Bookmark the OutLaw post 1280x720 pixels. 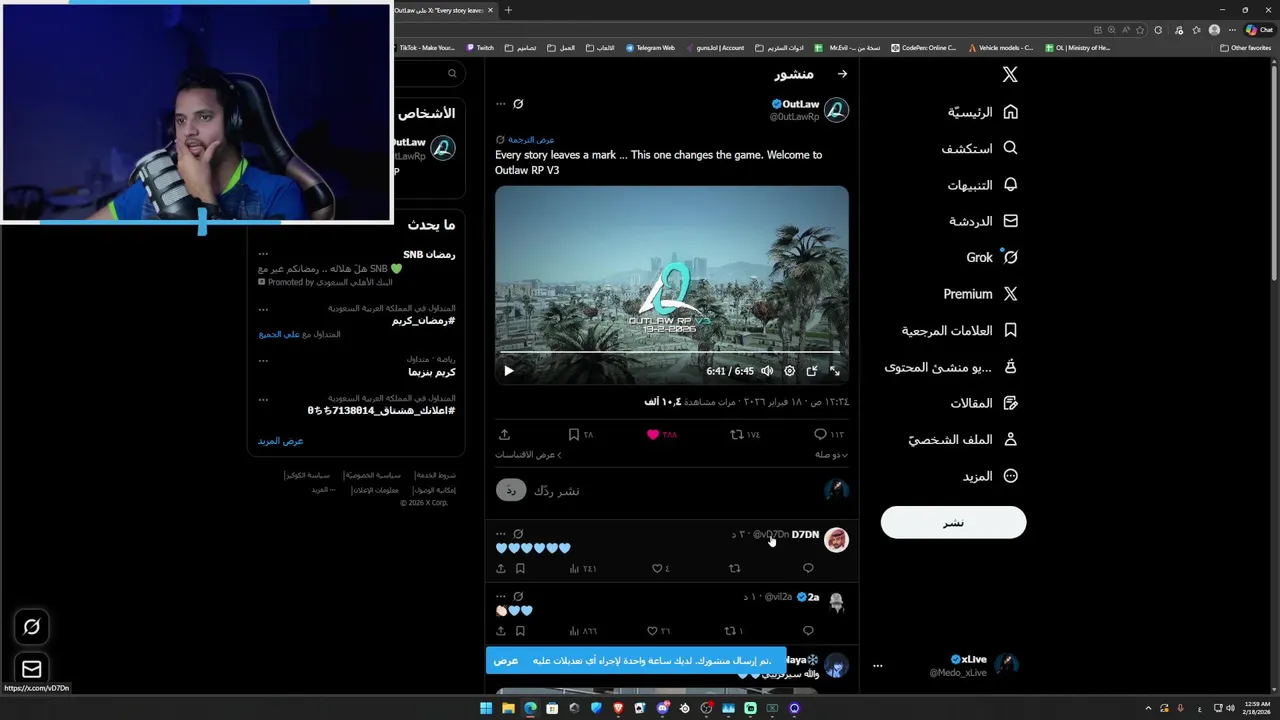click(573, 434)
